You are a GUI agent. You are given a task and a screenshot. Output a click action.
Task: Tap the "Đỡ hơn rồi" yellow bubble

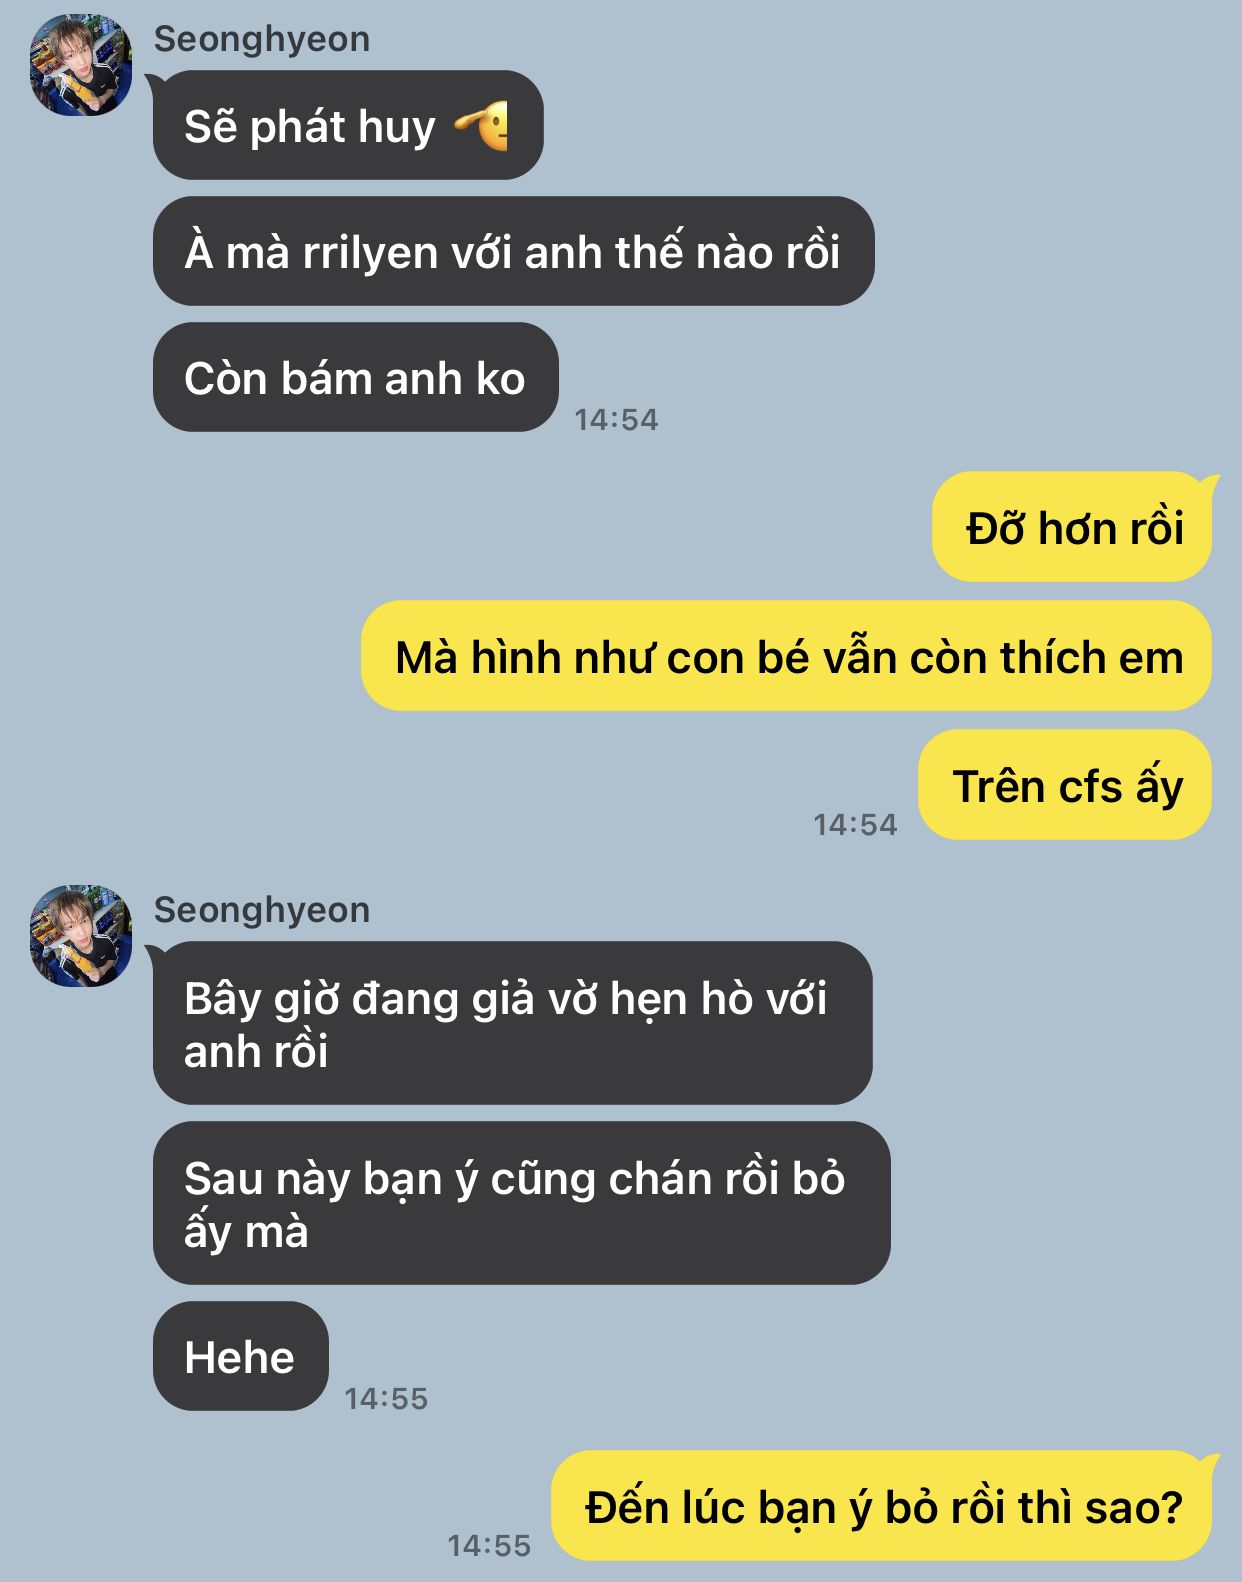tap(1073, 527)
